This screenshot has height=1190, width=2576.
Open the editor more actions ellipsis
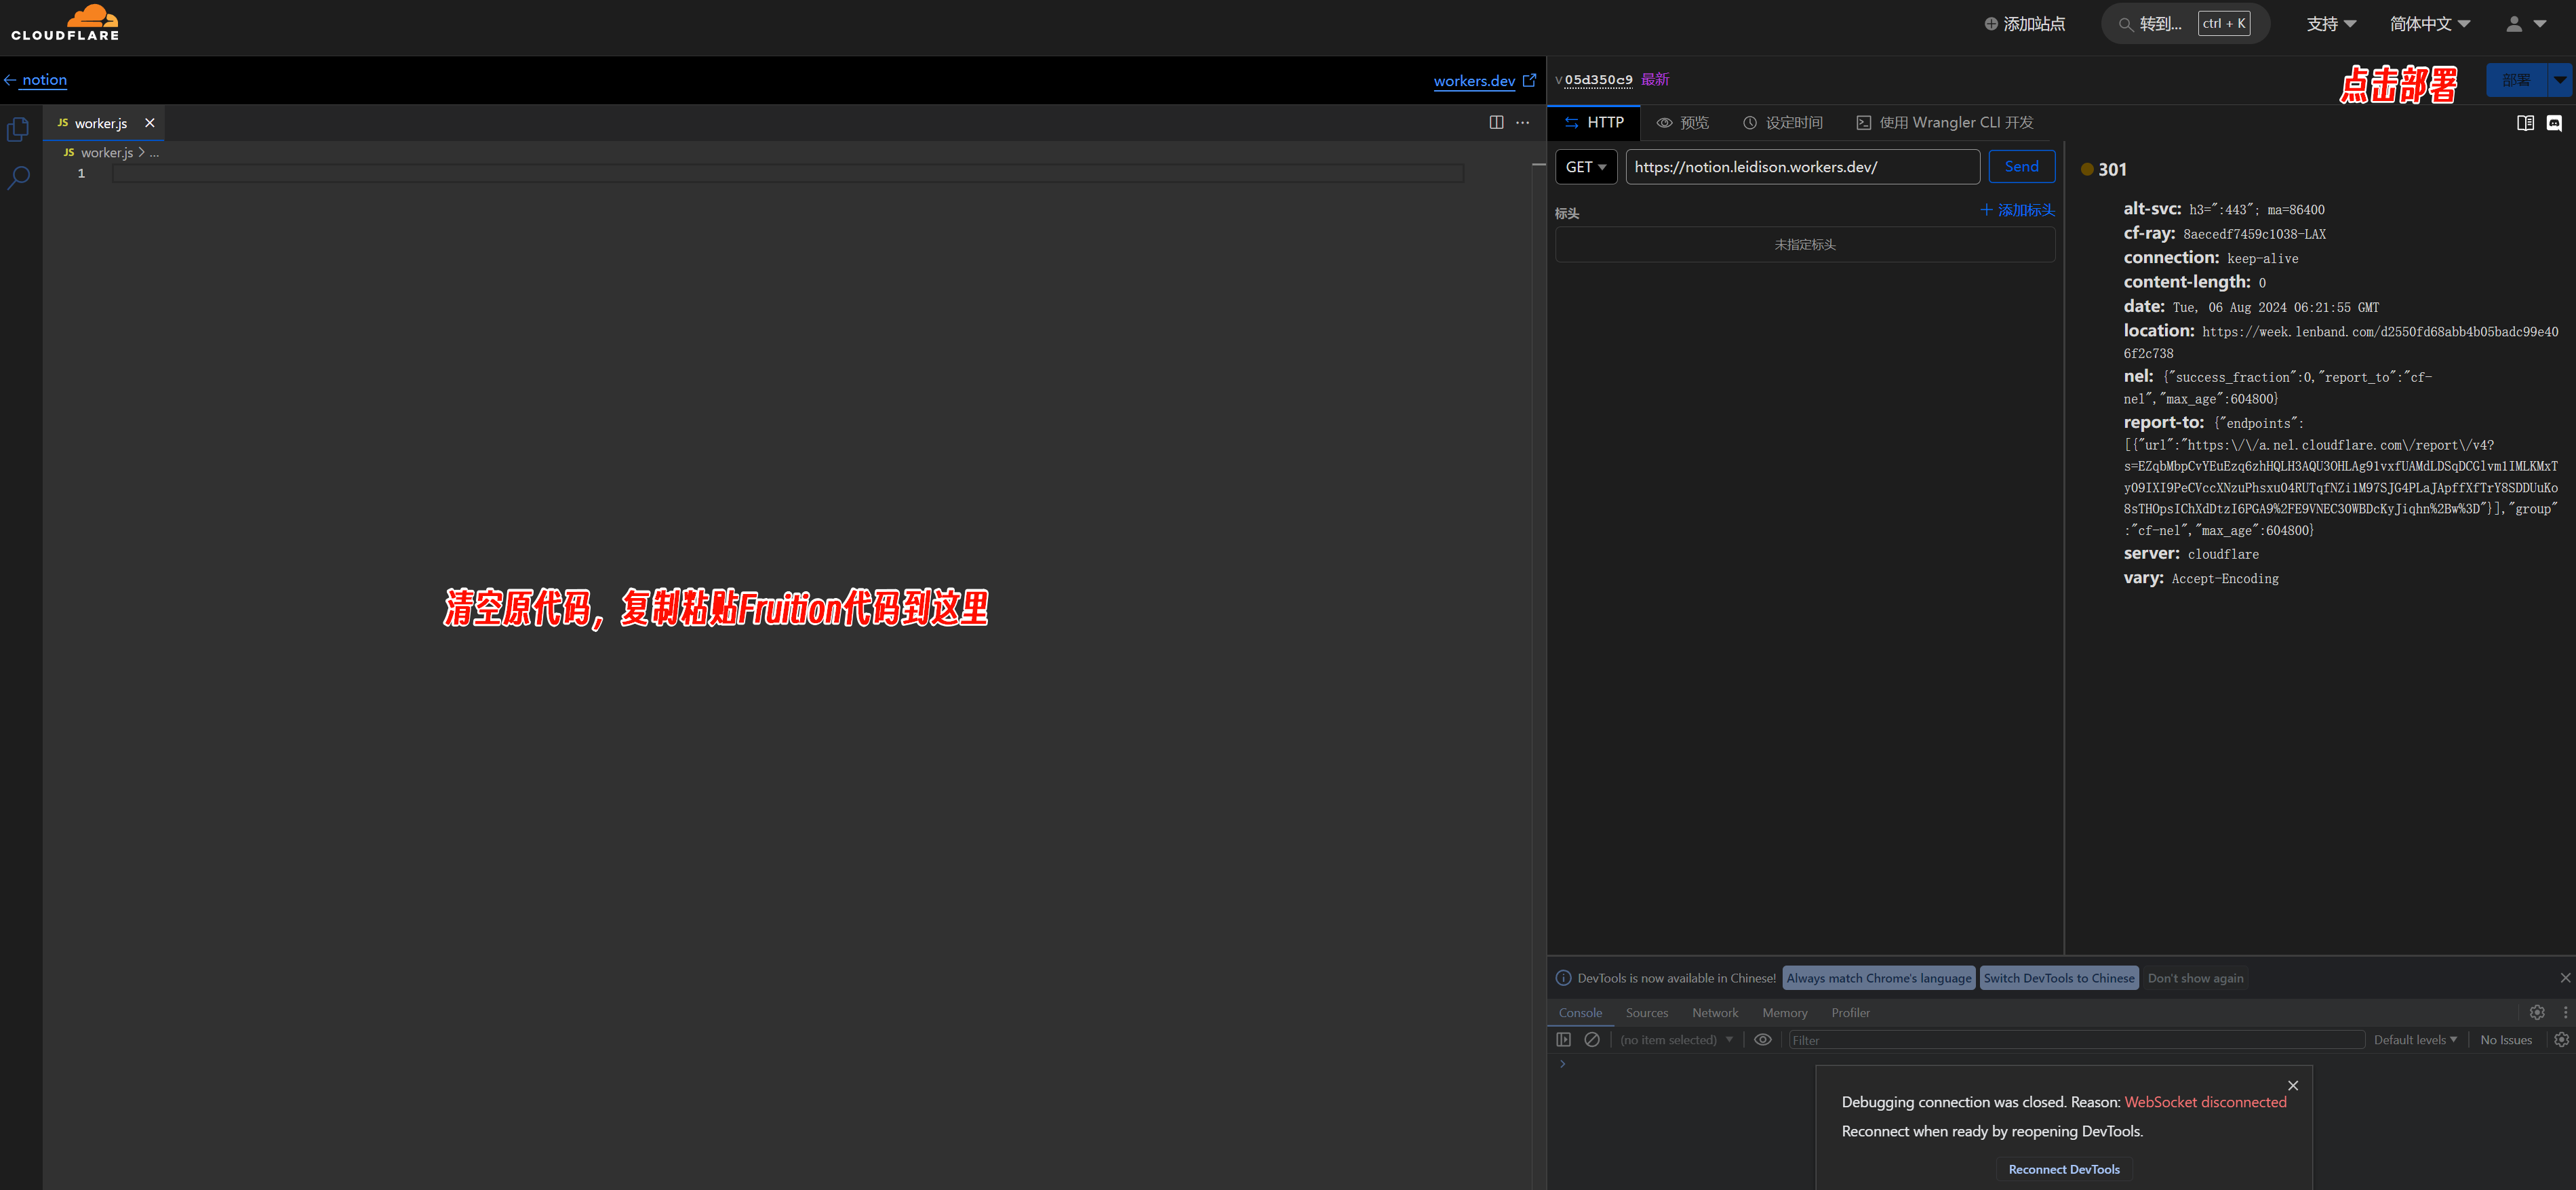[x=1522, y=122]
